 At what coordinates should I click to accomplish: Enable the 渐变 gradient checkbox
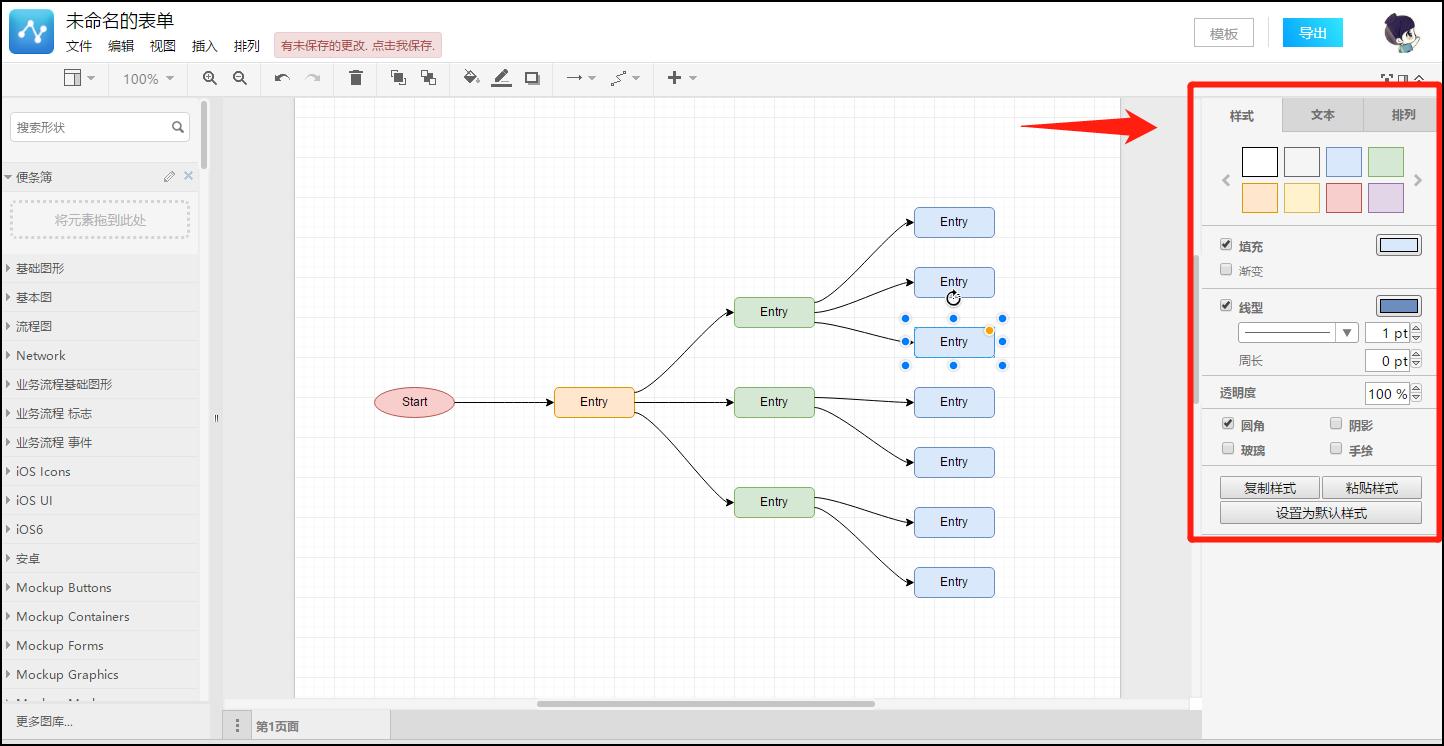pyautogui.click(x=1226, y=270)
